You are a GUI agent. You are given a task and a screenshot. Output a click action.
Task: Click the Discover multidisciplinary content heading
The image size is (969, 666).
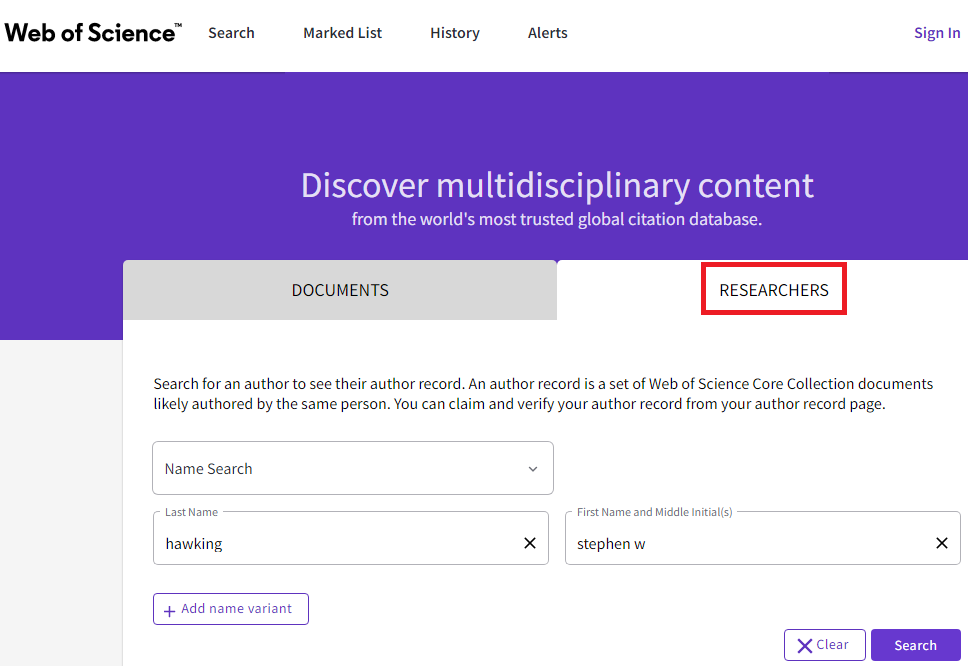pos(557,185)
